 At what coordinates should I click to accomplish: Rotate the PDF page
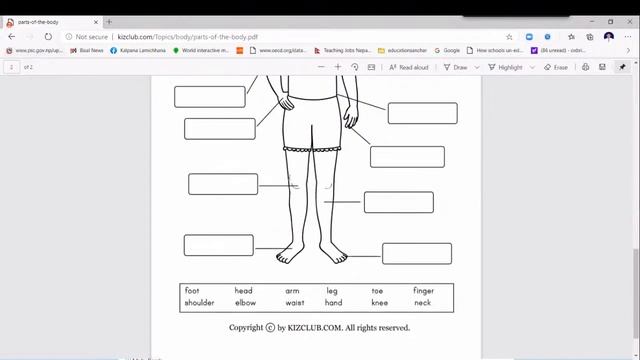354,67
